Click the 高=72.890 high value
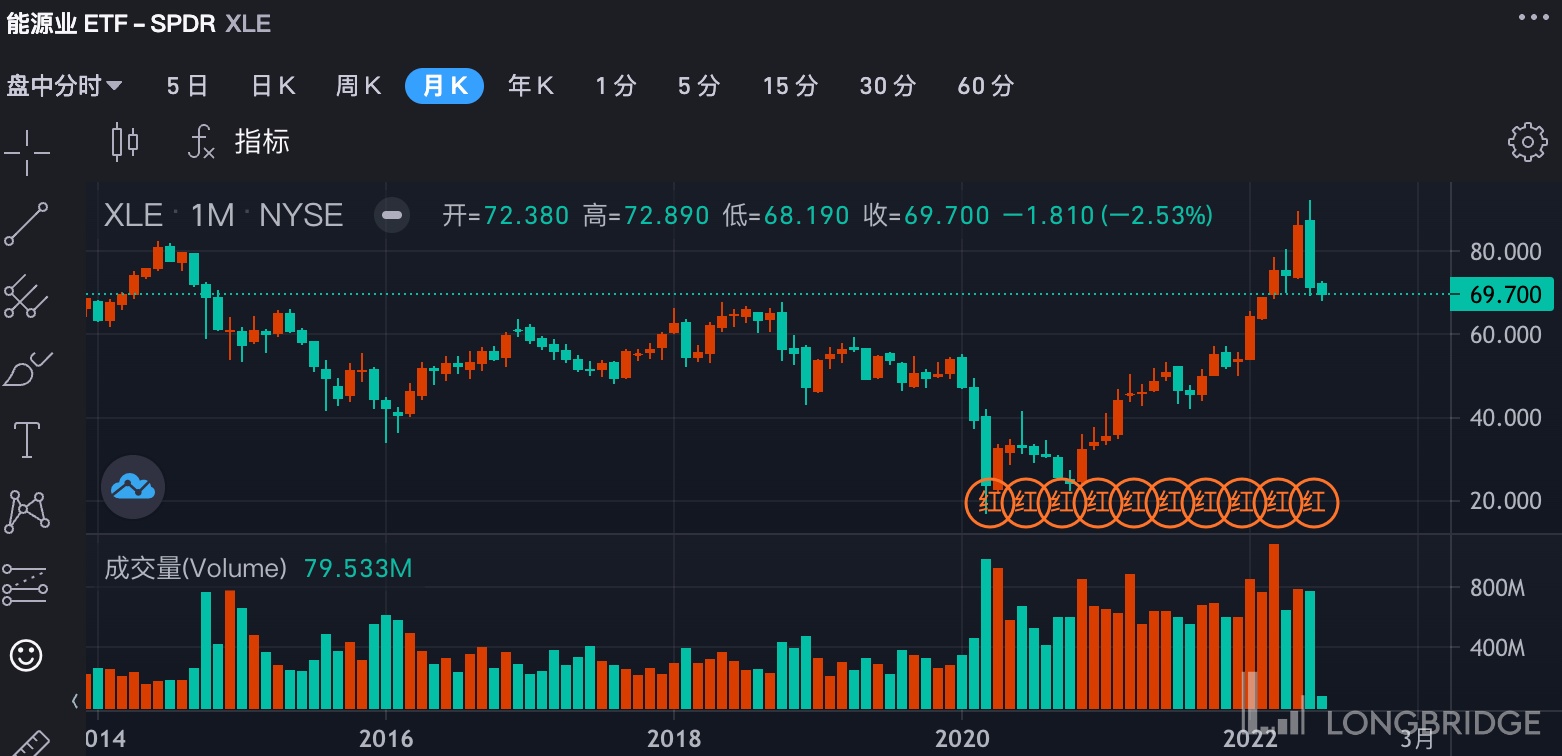This screenshot has width=1562, height=756. coord(646,215)
